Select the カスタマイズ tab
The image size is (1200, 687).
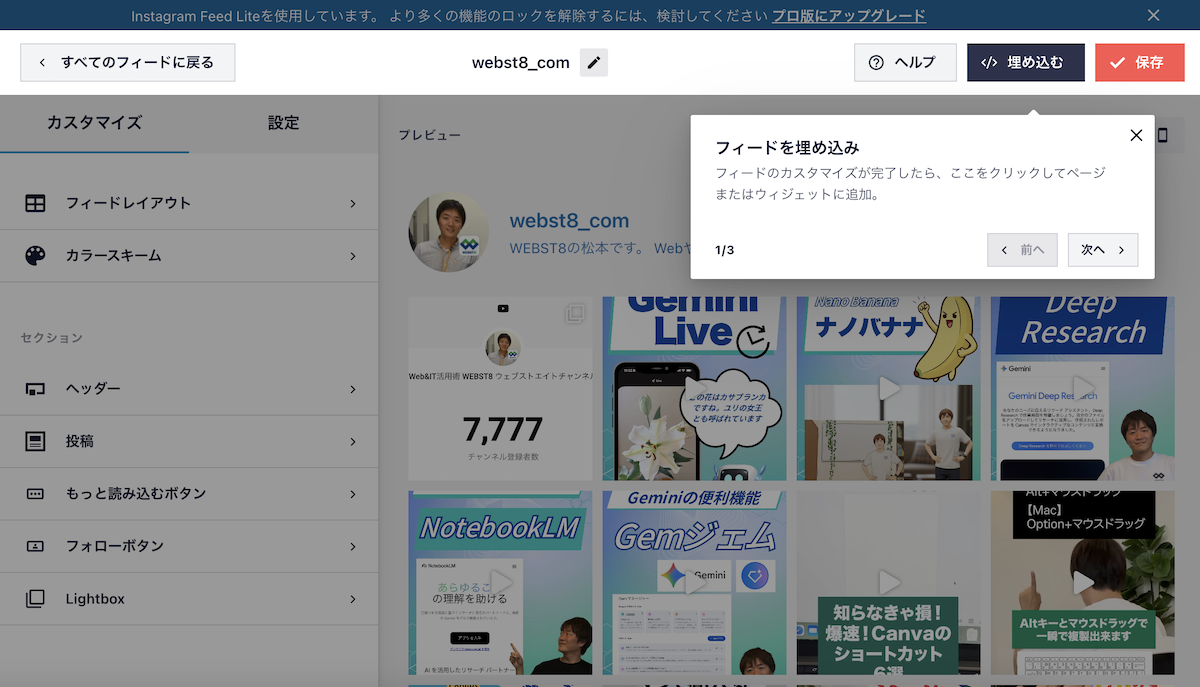tap(94, 123)
